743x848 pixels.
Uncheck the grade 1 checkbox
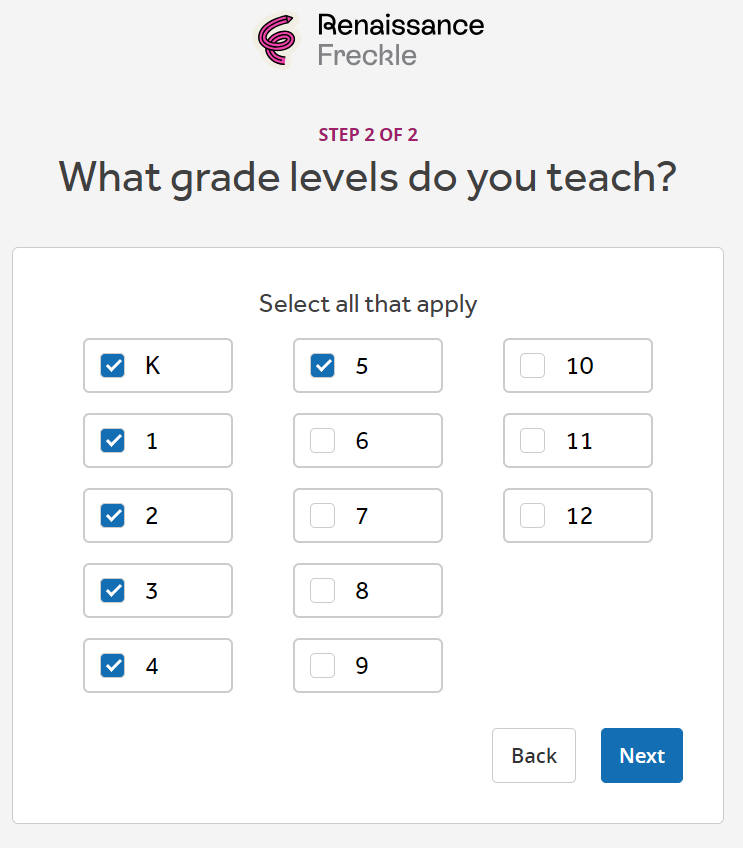tap(113, 441)
